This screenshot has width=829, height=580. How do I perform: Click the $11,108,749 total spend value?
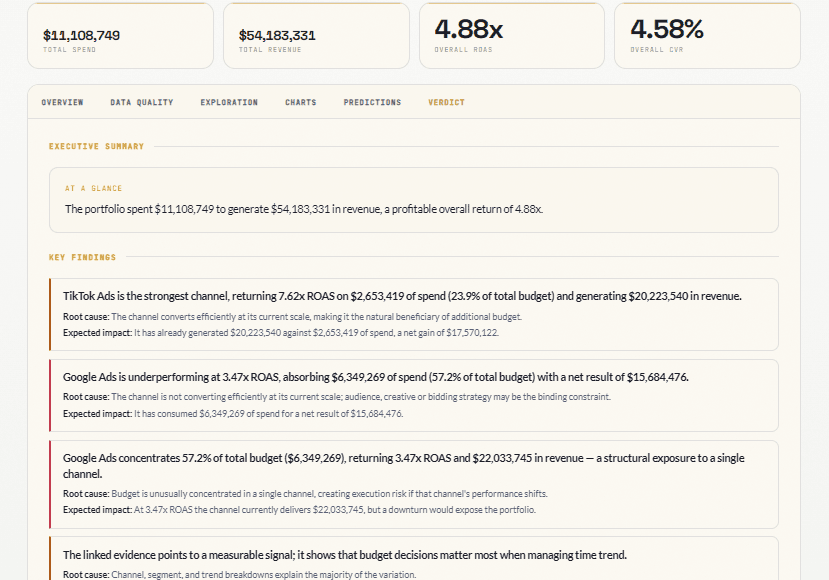click(81, 35)
